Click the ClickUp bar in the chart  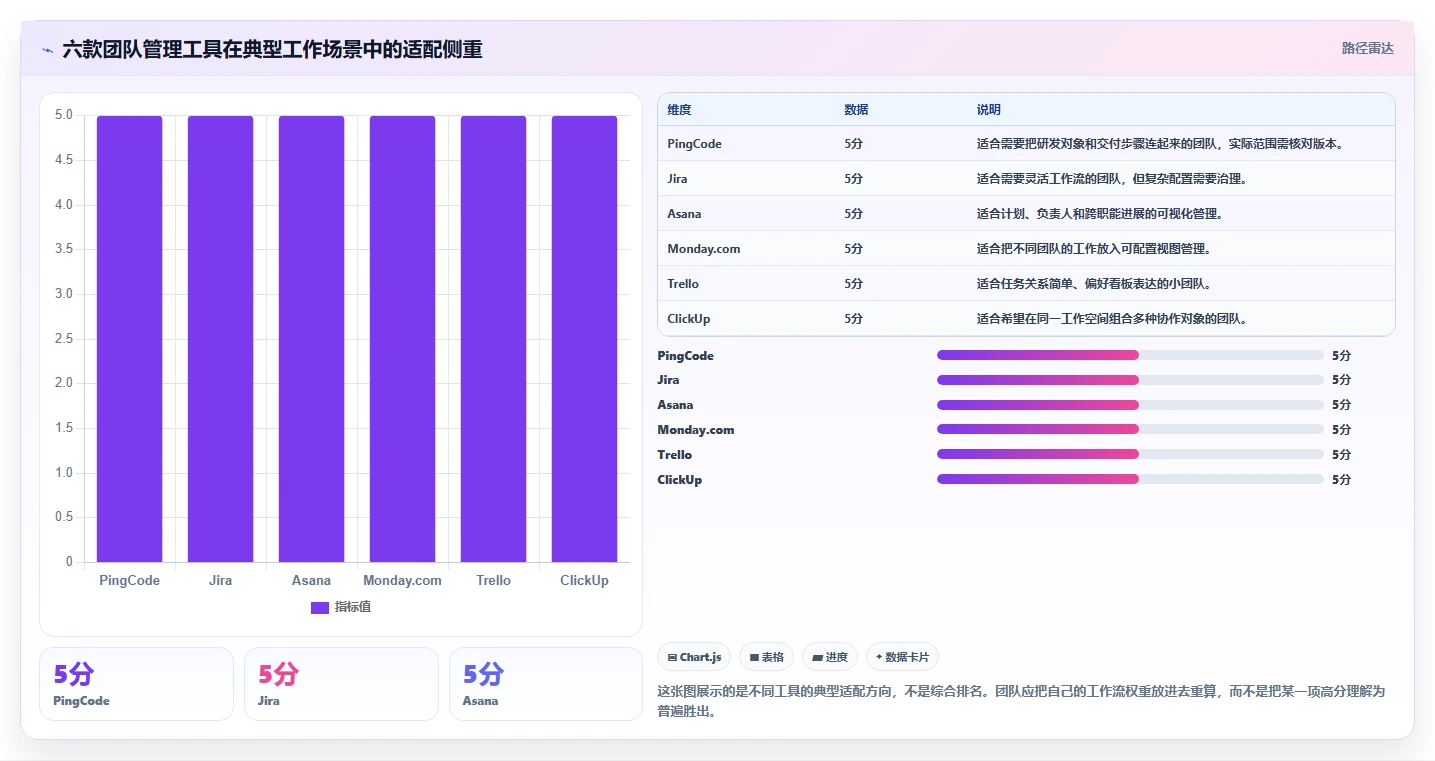(584, 339)
